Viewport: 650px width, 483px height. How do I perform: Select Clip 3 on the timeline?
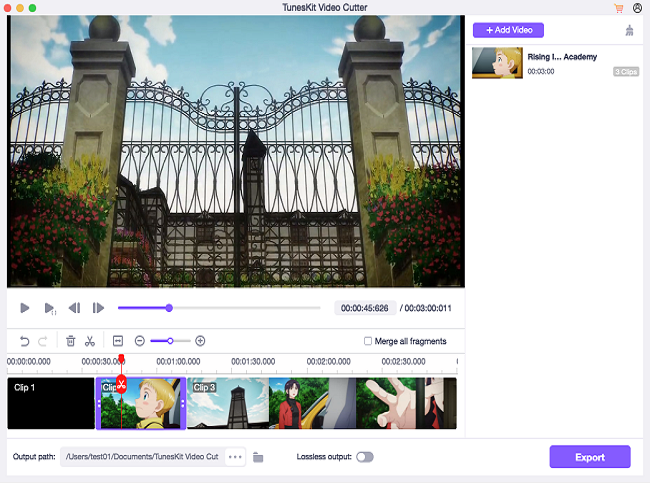pos(322,403)
